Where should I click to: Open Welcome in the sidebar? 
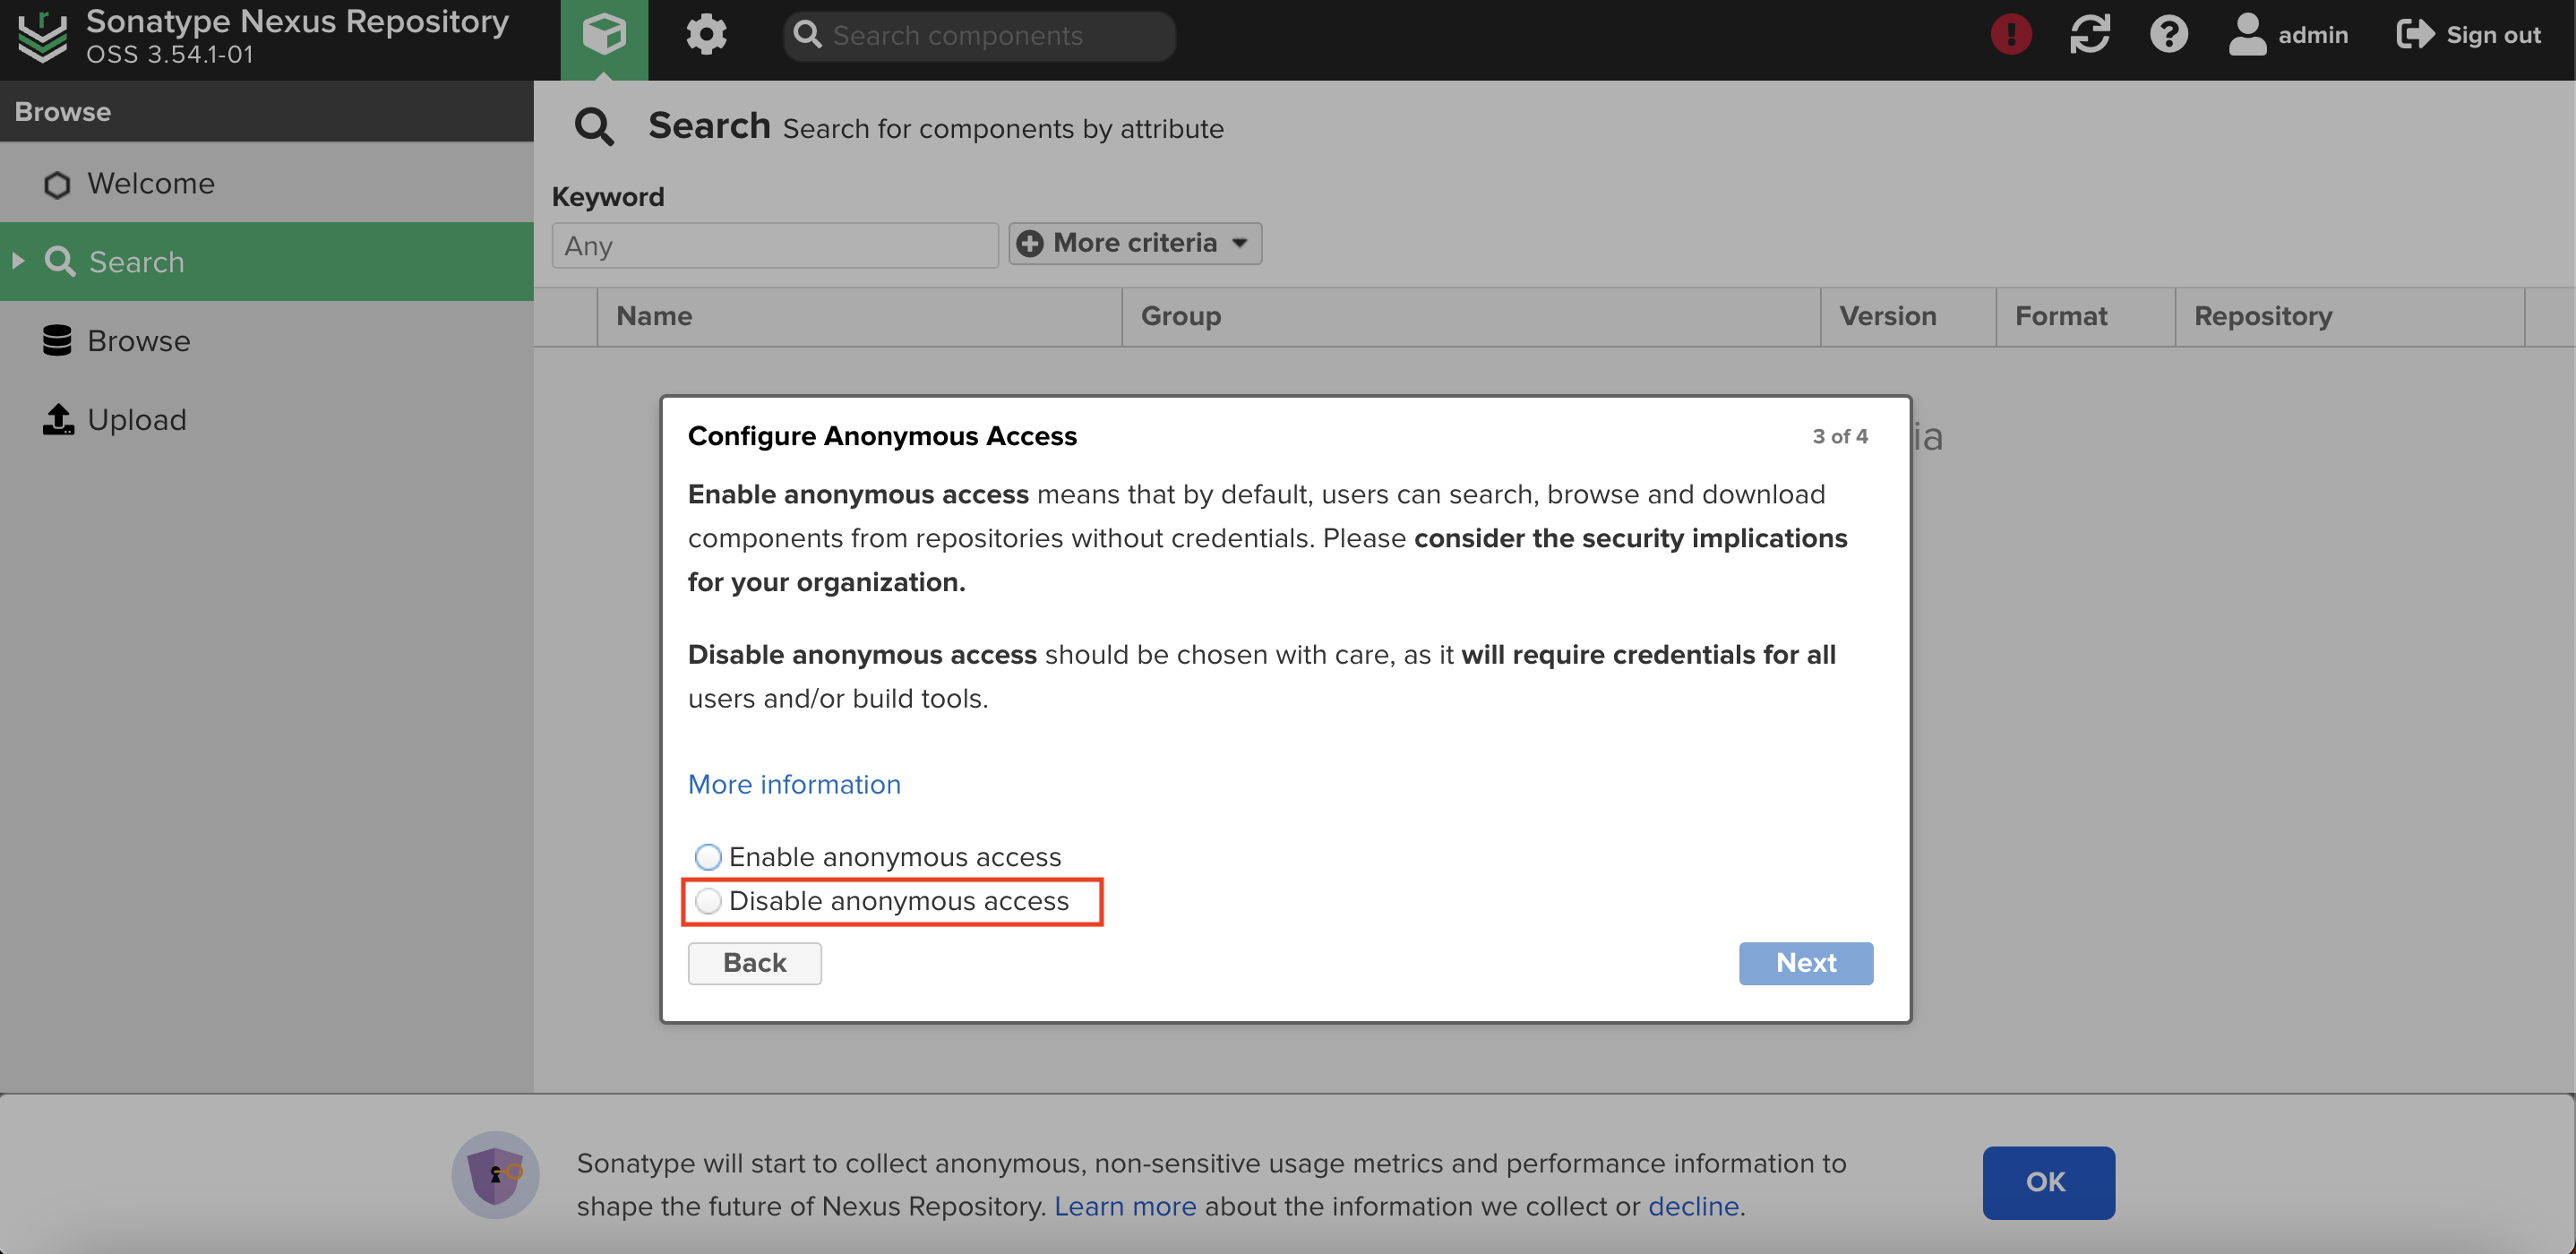(267, 184)
